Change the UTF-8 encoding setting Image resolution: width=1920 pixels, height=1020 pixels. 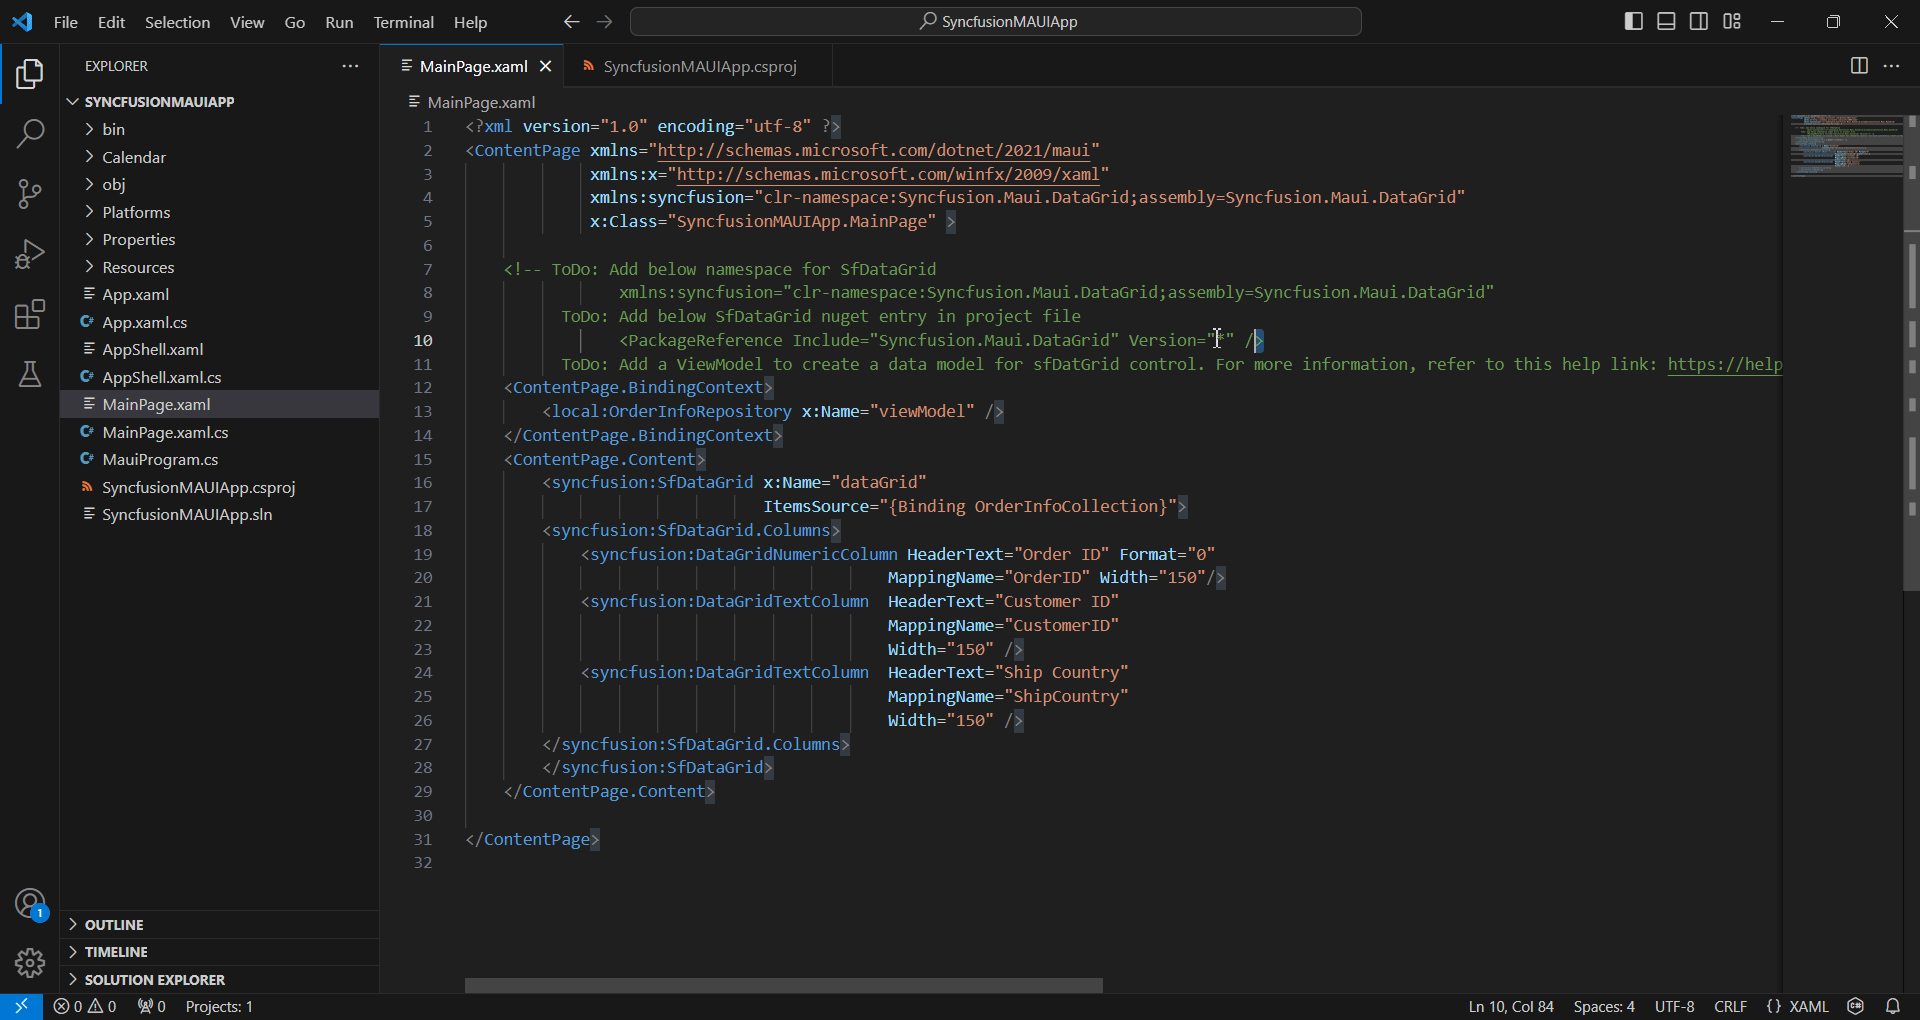tap(1674, 1007)
